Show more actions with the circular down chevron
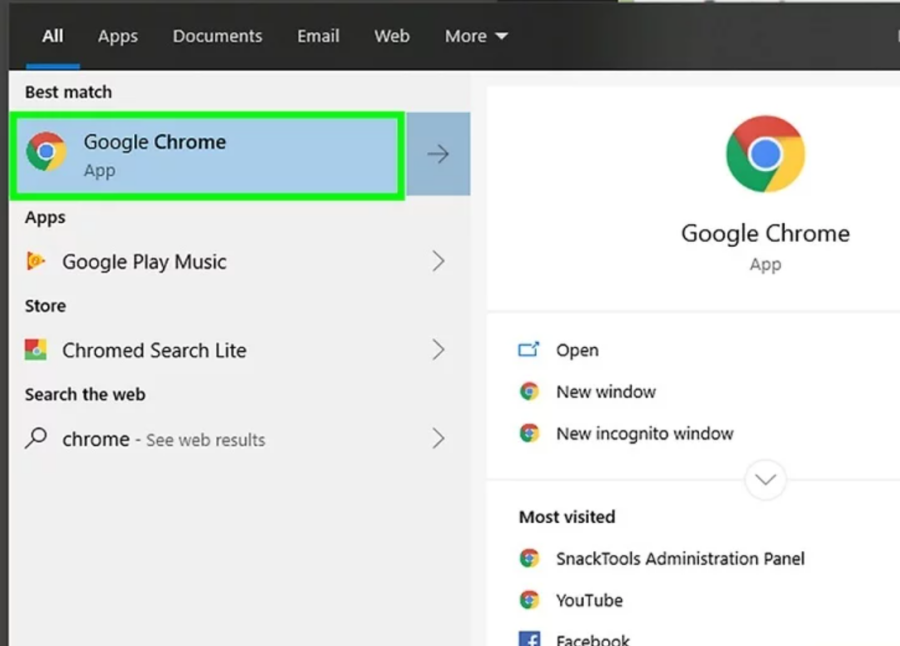900x646 pixels. (765, 479)
